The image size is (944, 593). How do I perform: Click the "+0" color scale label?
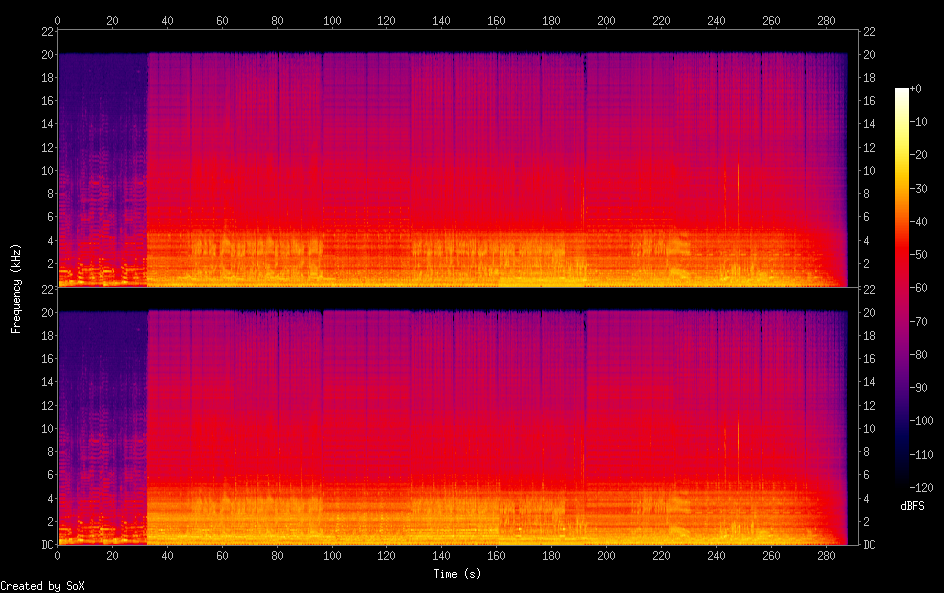[x=915, y=88]
